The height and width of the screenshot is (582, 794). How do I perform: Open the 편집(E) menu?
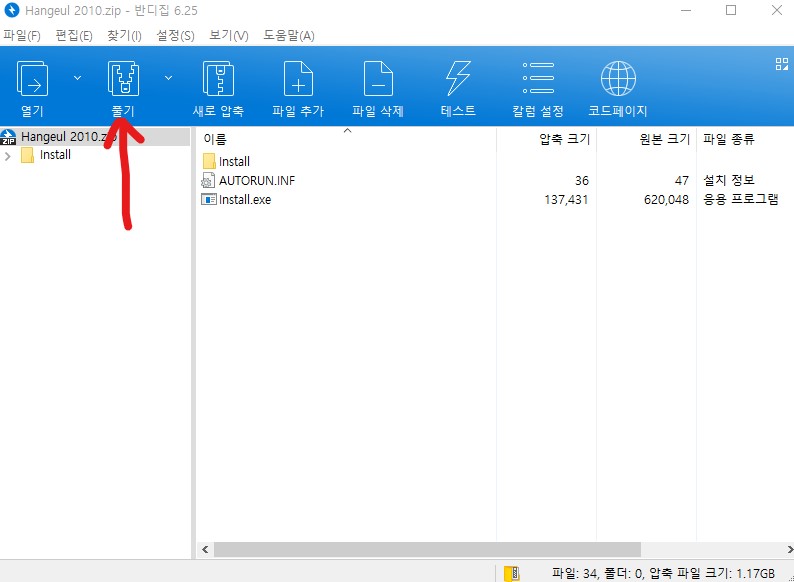tap(74, 36)
